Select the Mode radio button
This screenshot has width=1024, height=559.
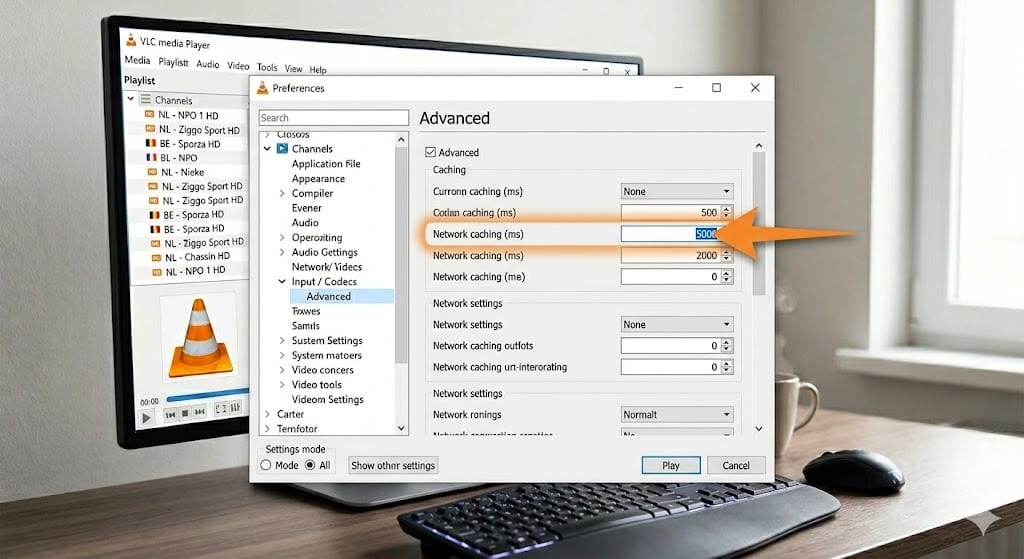click(x=266, y=465)
